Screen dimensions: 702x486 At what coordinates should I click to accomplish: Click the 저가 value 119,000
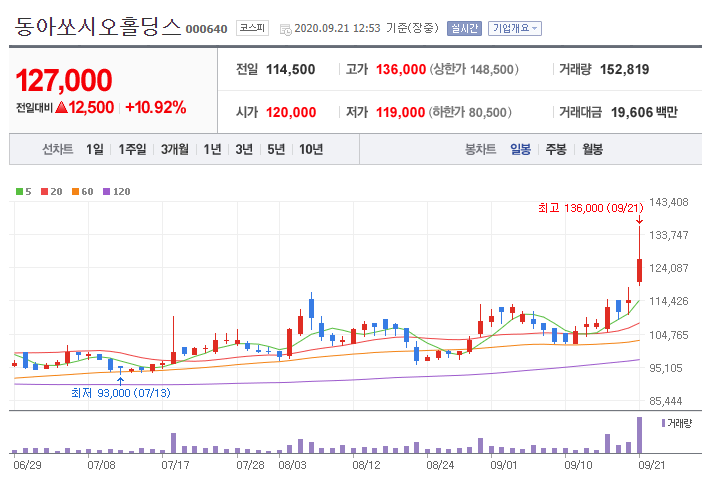[x=400, y=112]
